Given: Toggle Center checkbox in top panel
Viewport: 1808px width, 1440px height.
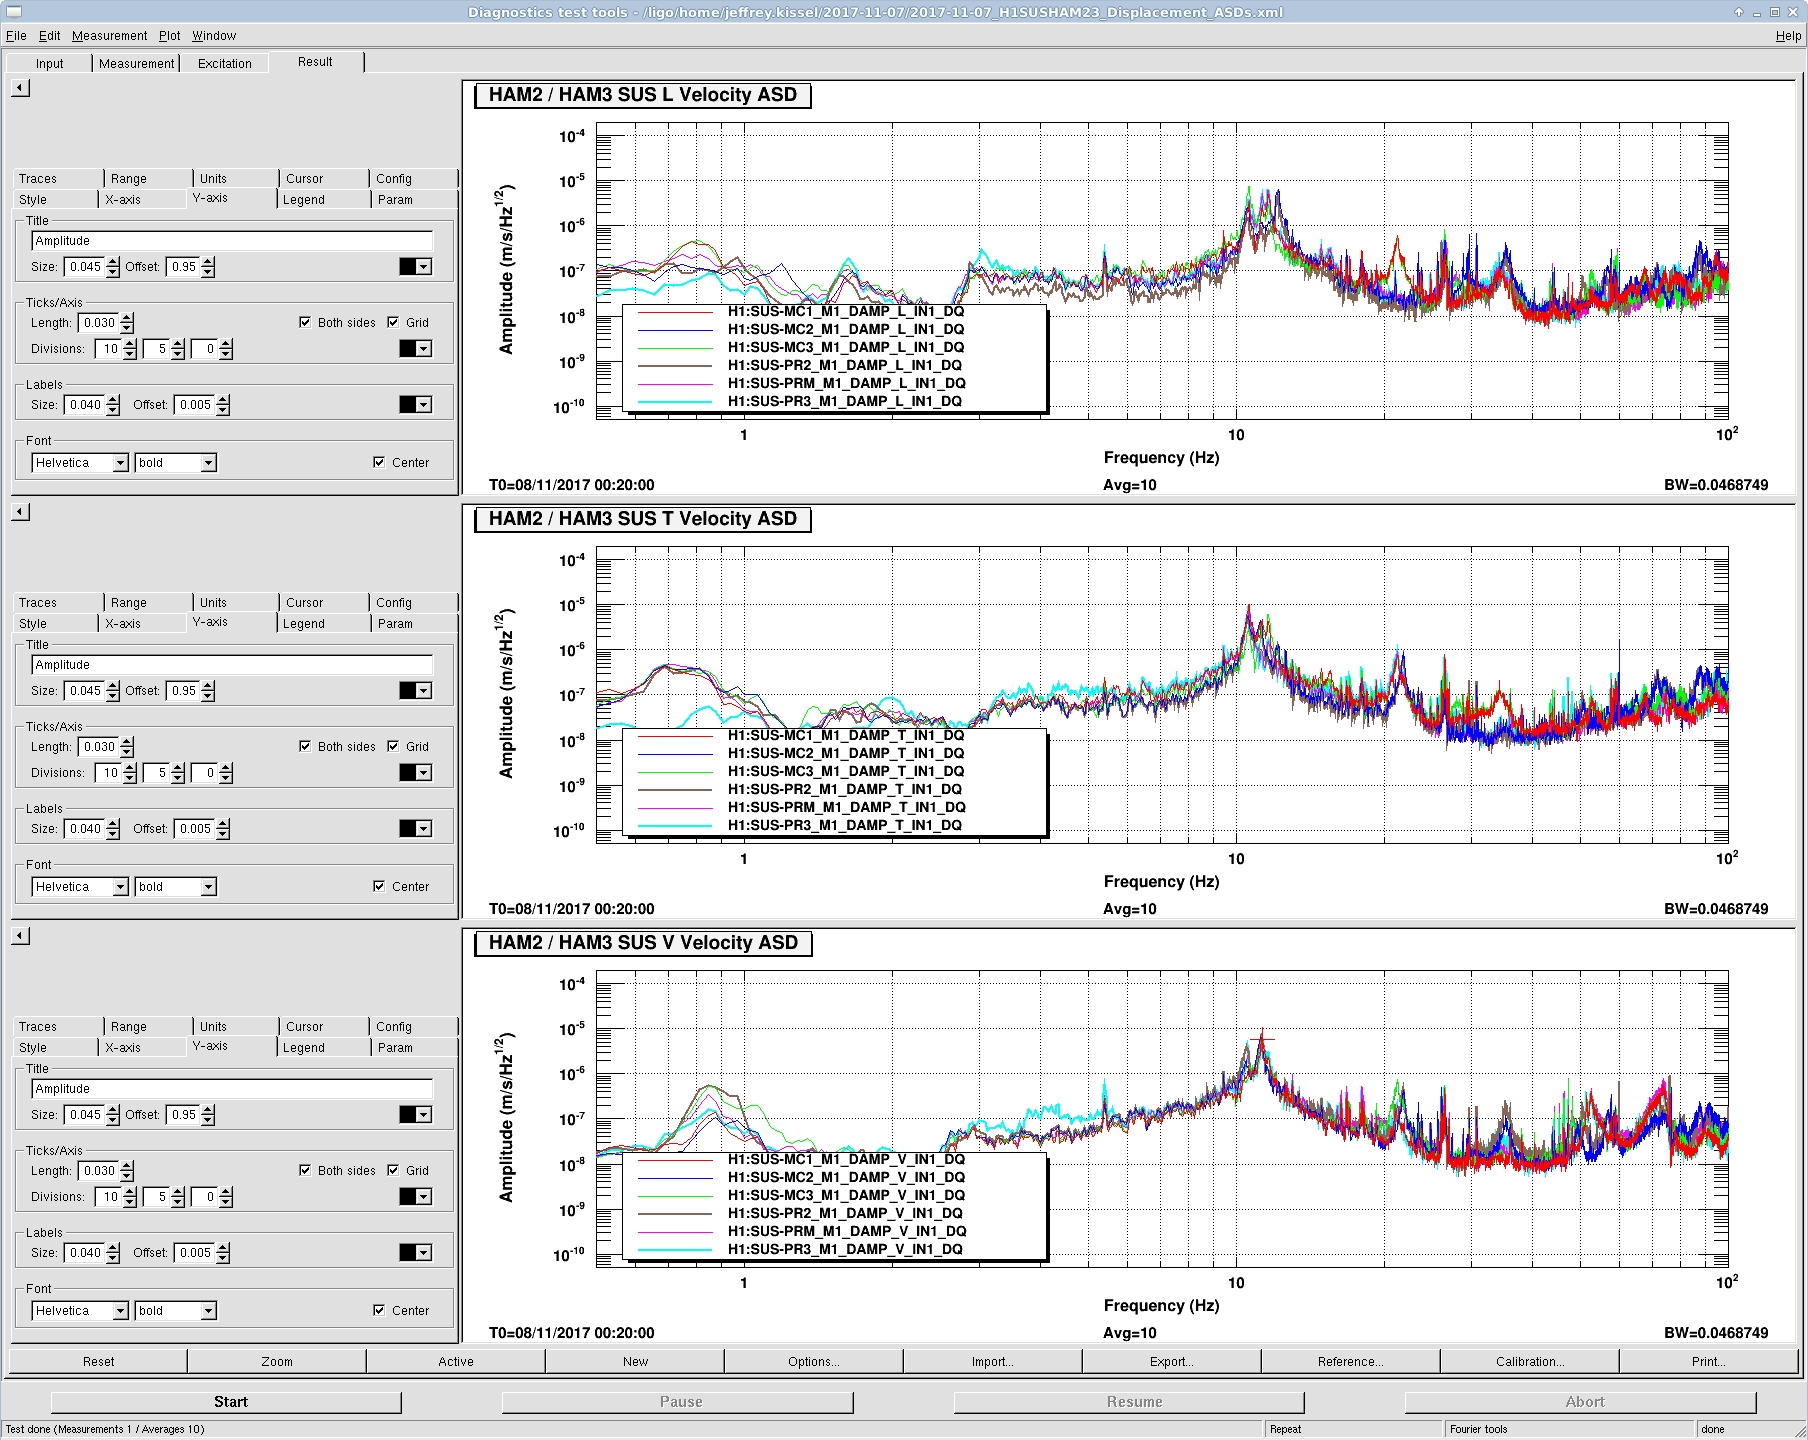Looking at the screenshot, I should [x=379, y=462].
